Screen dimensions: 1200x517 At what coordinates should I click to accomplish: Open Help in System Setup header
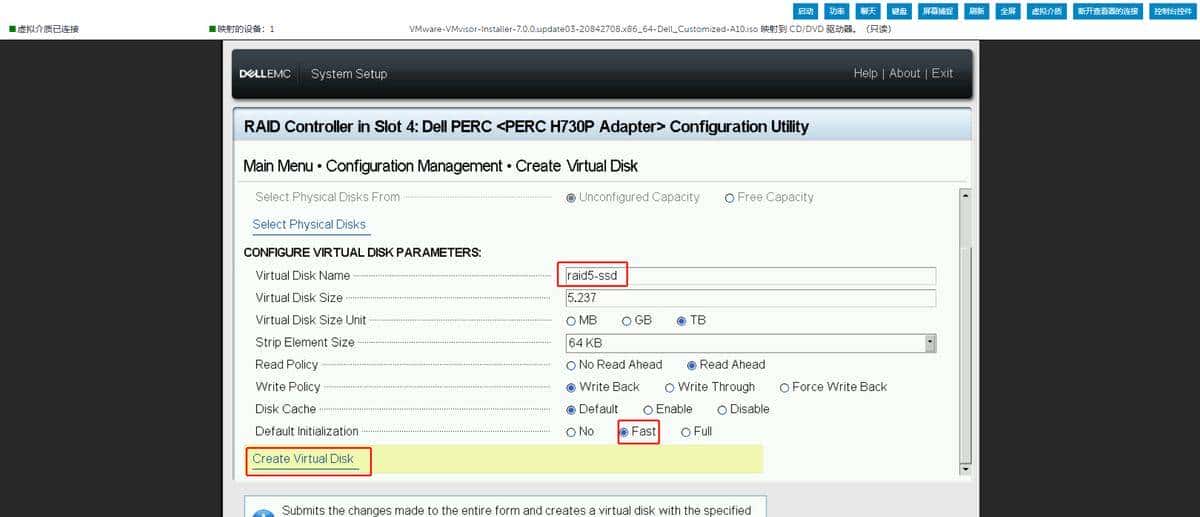(x=865, y=73)
